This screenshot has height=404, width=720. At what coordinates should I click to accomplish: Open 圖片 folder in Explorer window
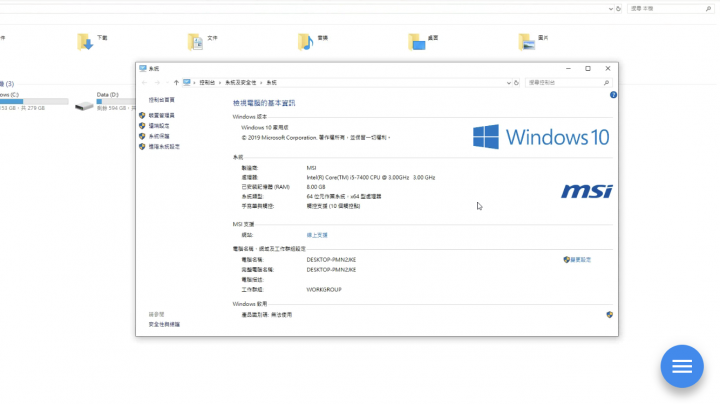533,41
